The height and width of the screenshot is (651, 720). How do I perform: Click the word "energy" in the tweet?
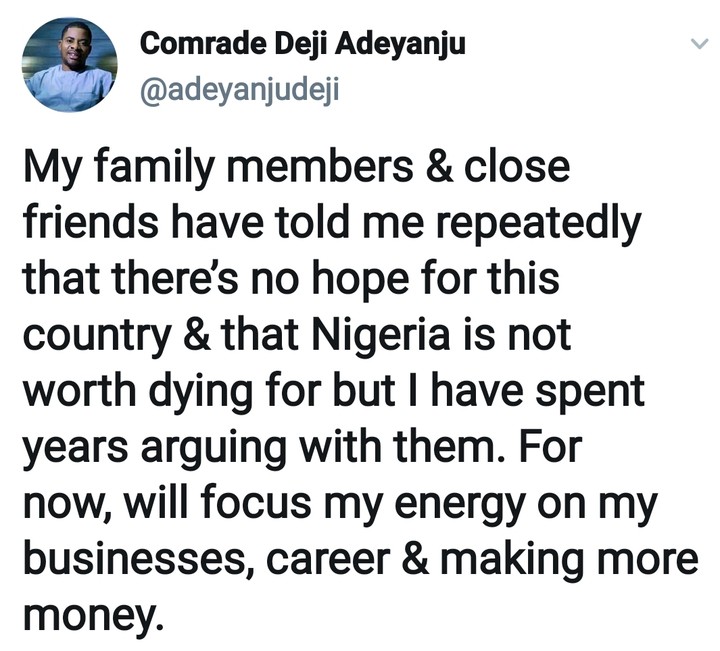(x=456, y=503)
